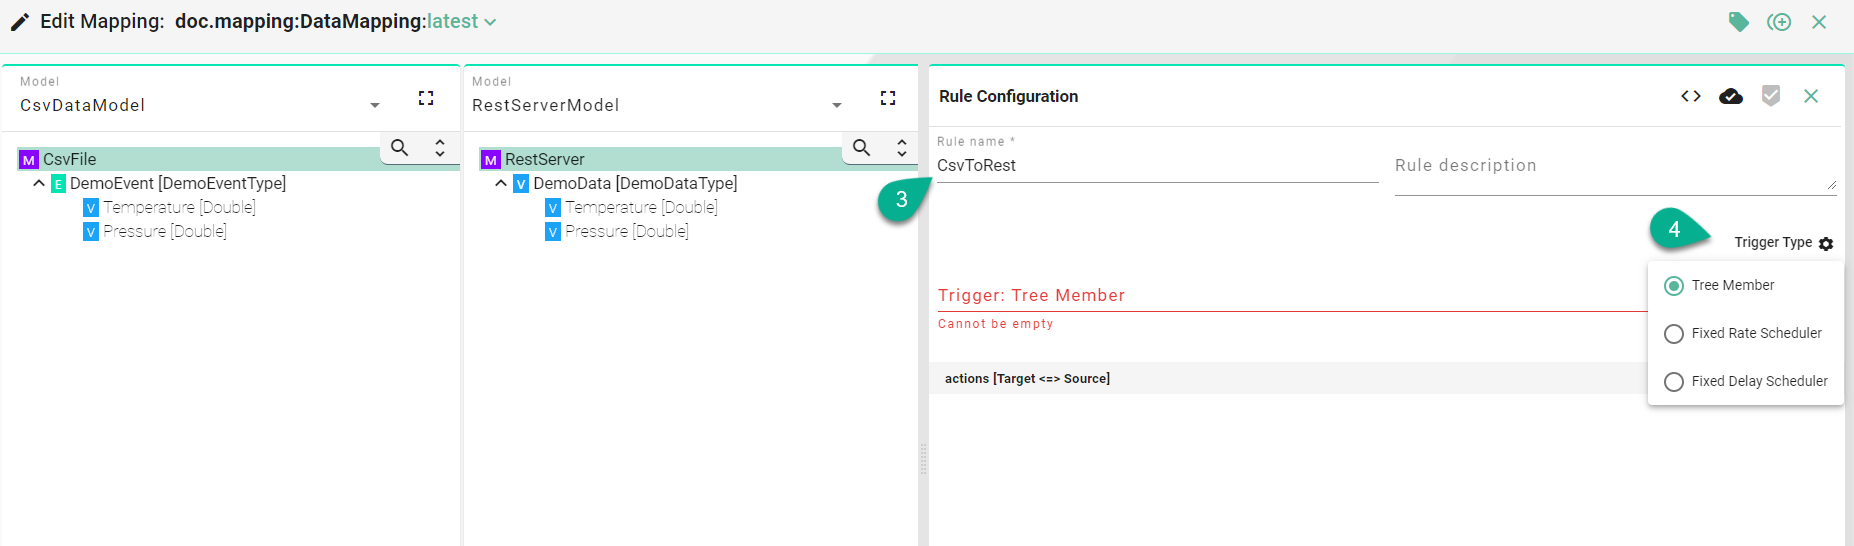
Task: Maximize the CsvDataModel panel
Action: point(426,98)
